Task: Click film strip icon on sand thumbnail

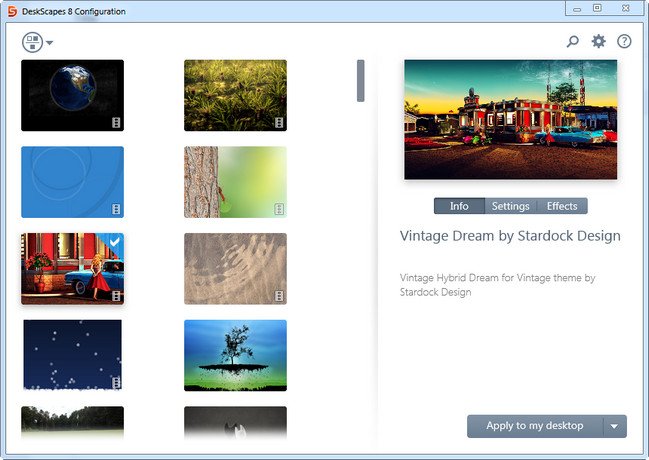Action: point(279,296)
